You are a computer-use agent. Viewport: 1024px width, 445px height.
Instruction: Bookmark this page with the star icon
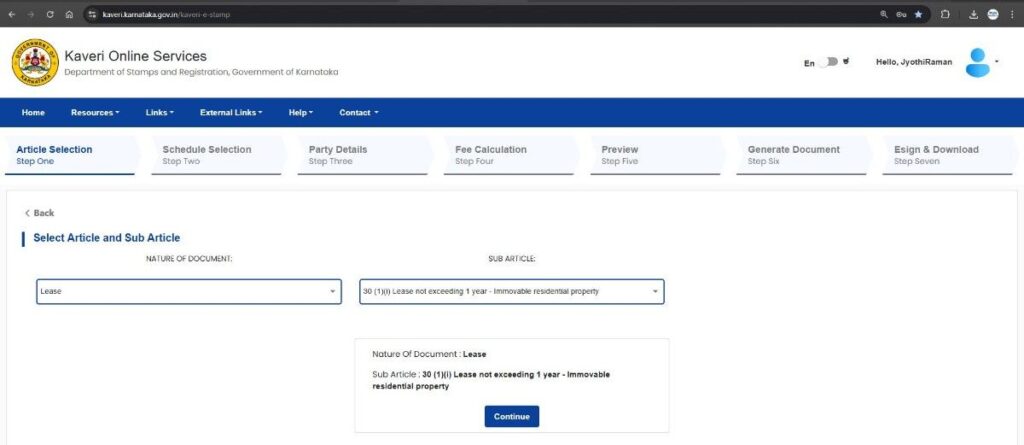tap(918, 14)
